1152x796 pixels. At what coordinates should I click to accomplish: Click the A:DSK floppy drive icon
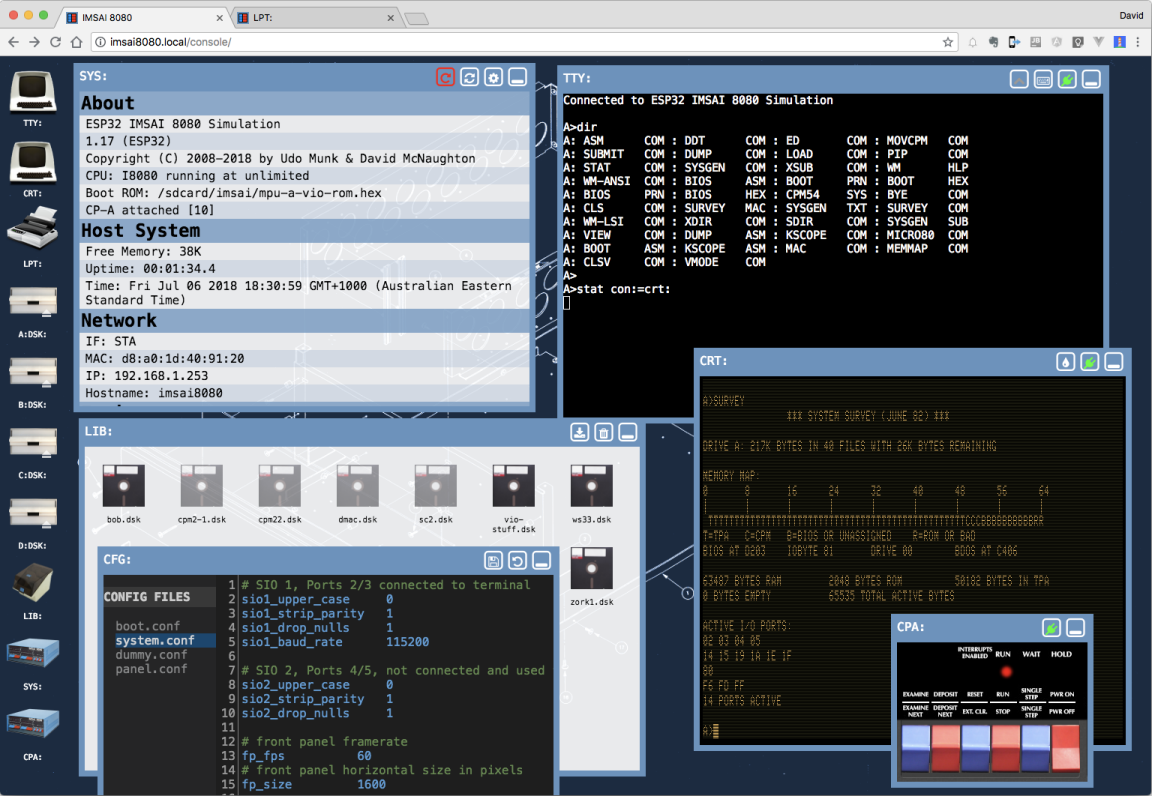click(32, 302)
